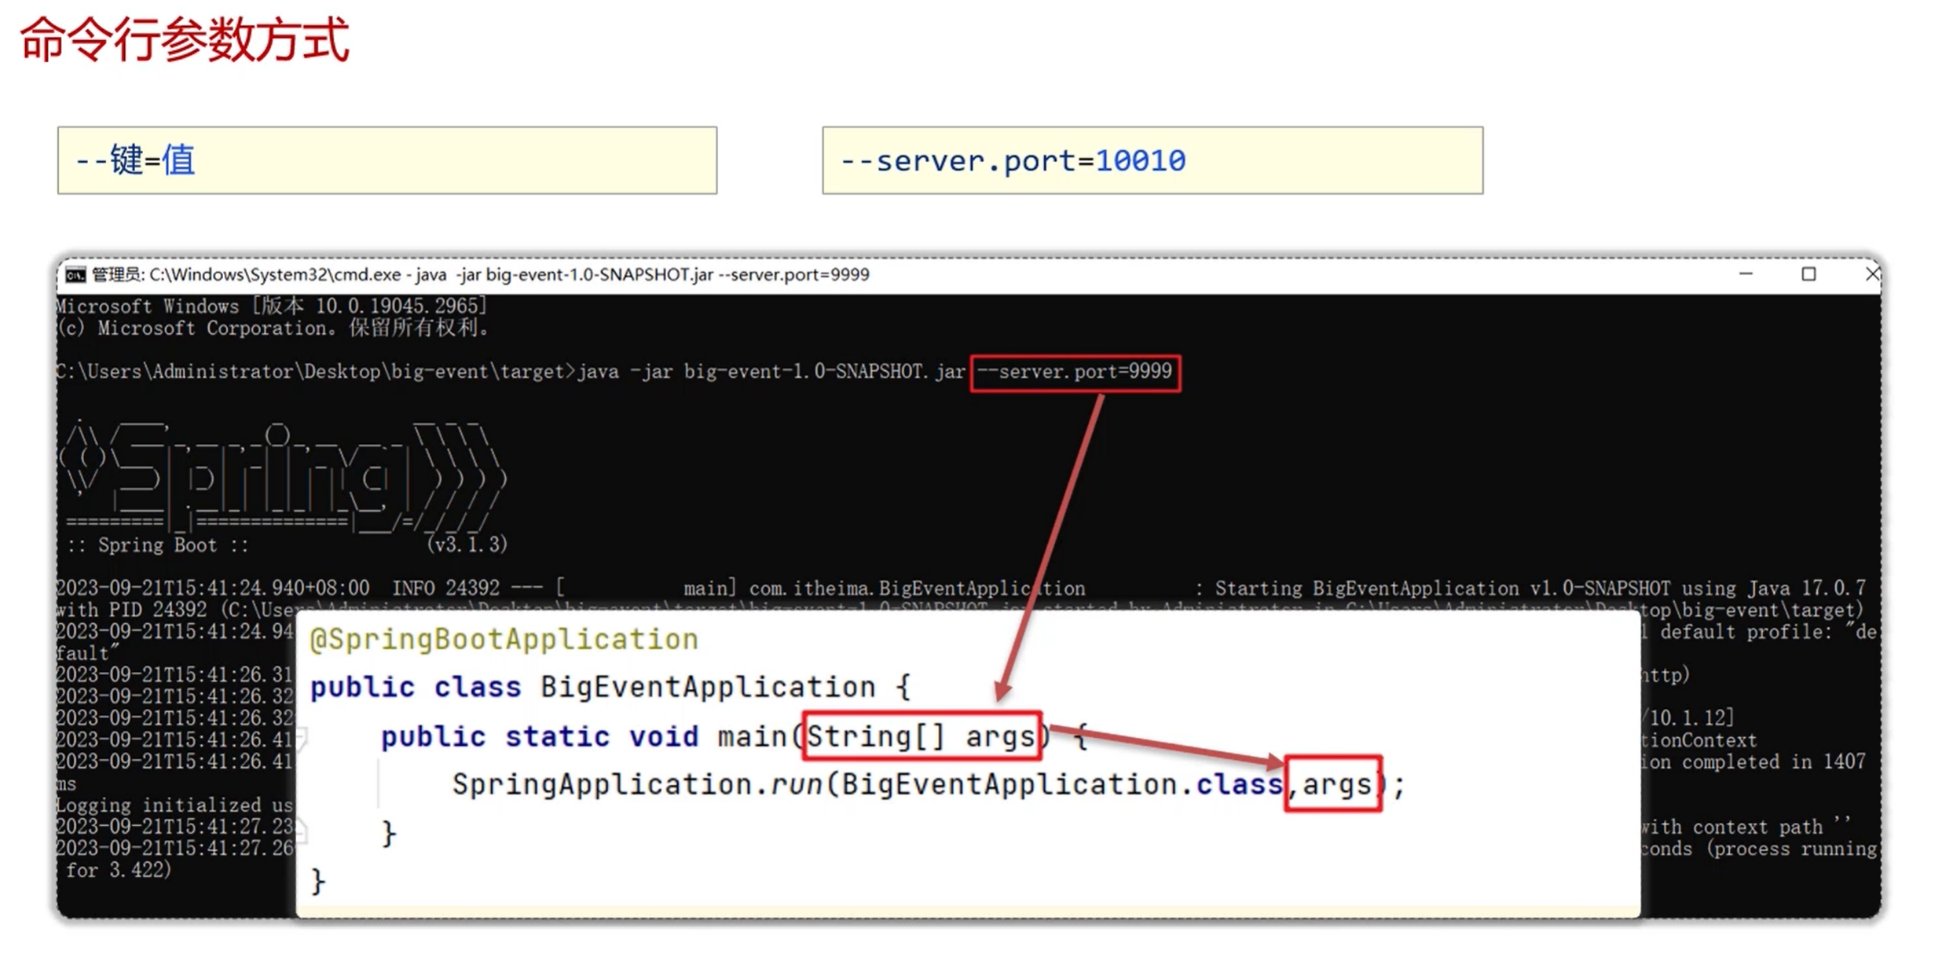Viewport: 1953px width, 976px height.
Task: Click the red-boxed --server.port=9999 argument
Action: 1075,372
